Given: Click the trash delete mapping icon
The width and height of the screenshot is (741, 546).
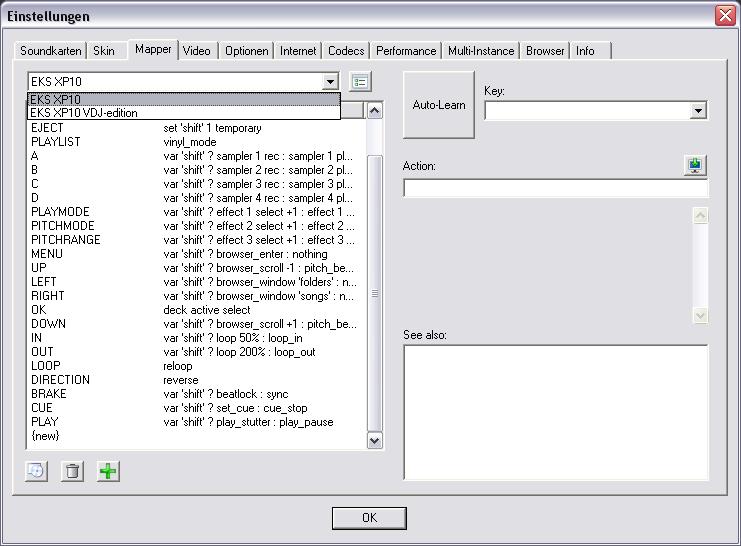Looking at the screenshot, I should (72, 471).
